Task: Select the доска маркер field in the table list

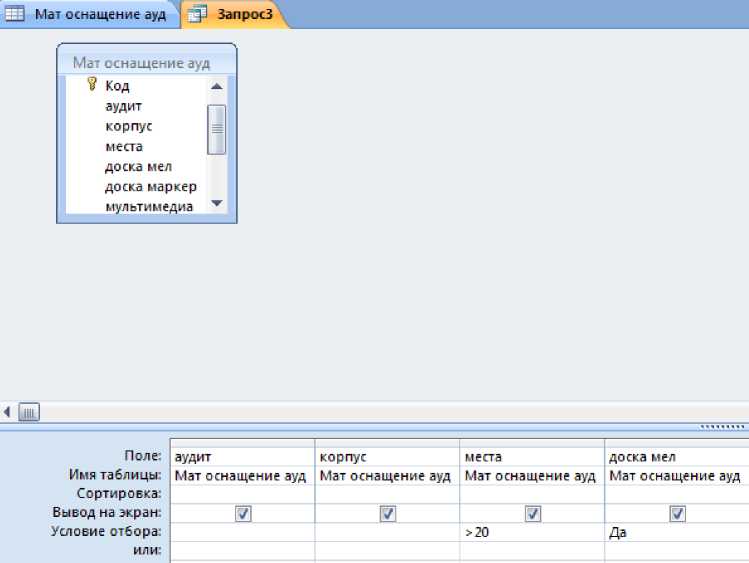Action: pos(150,187)
